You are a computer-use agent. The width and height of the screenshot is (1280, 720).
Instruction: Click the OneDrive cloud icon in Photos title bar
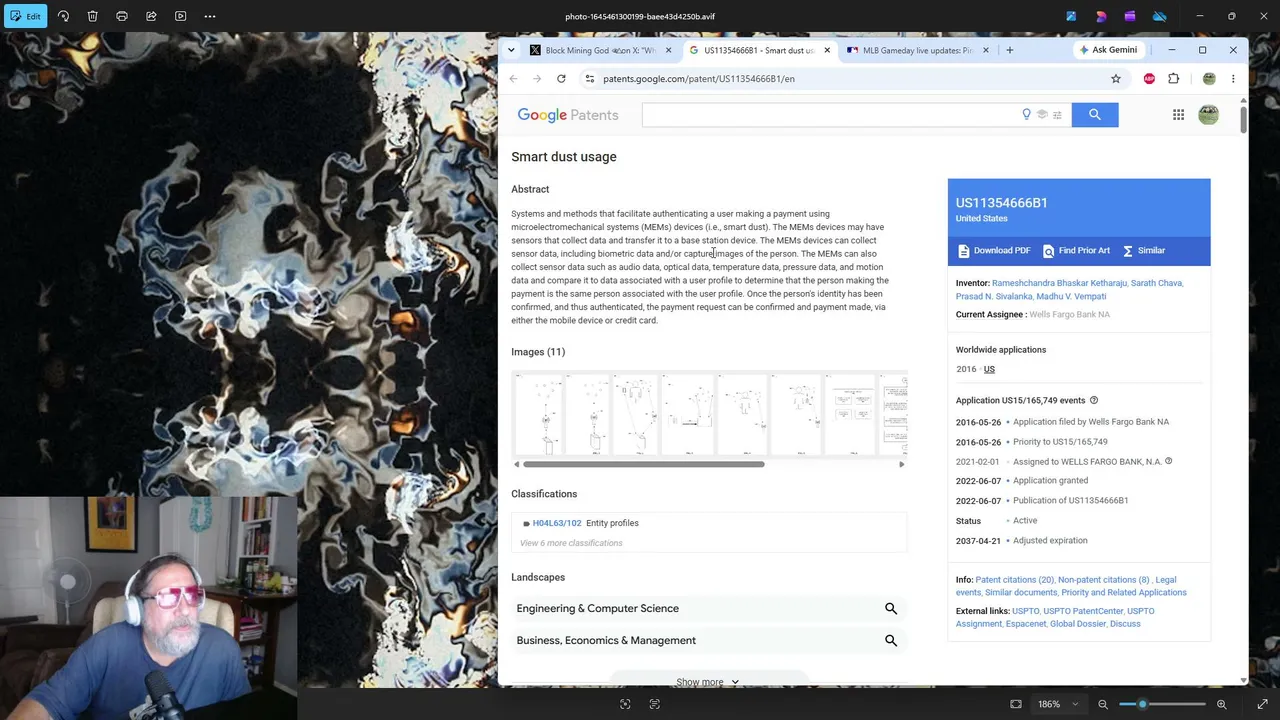[1160, 16]
